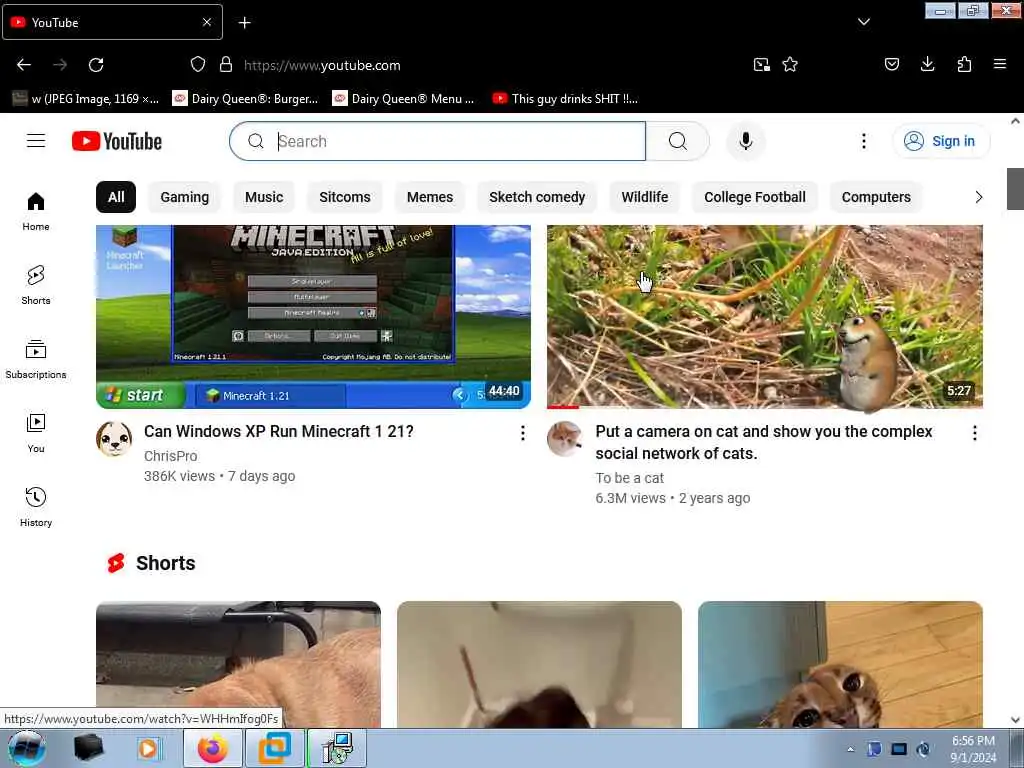
Task: Select the Computers filter chip
Action: 876,197
